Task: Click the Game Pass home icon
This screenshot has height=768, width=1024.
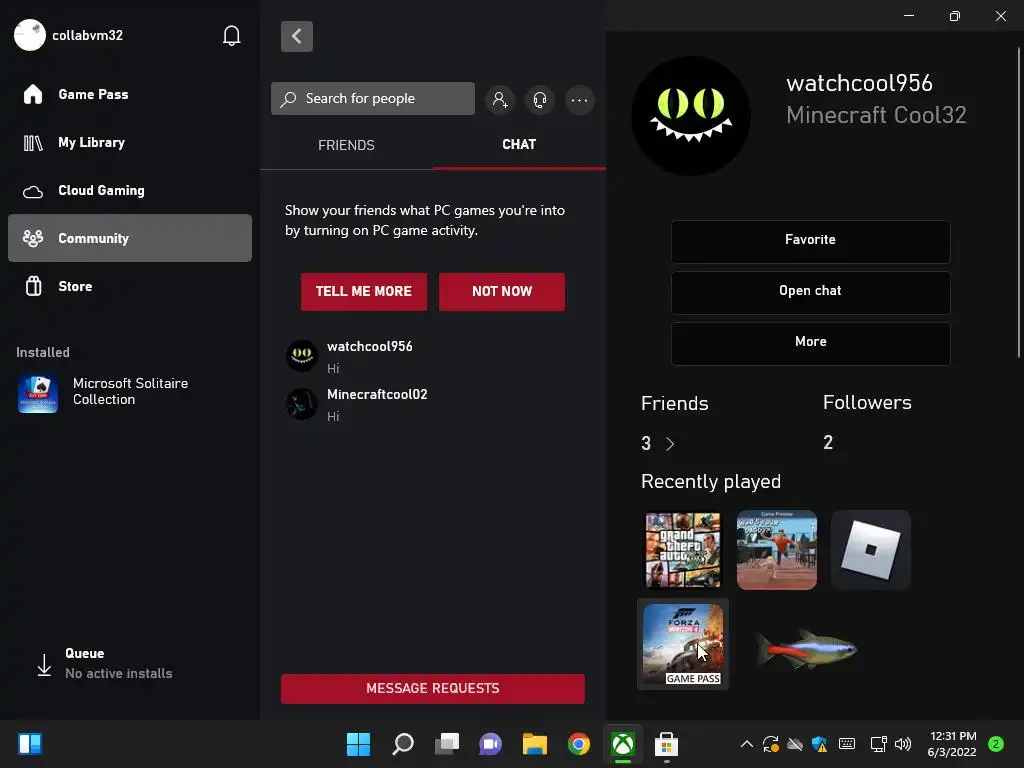Action: click(33, 94)
